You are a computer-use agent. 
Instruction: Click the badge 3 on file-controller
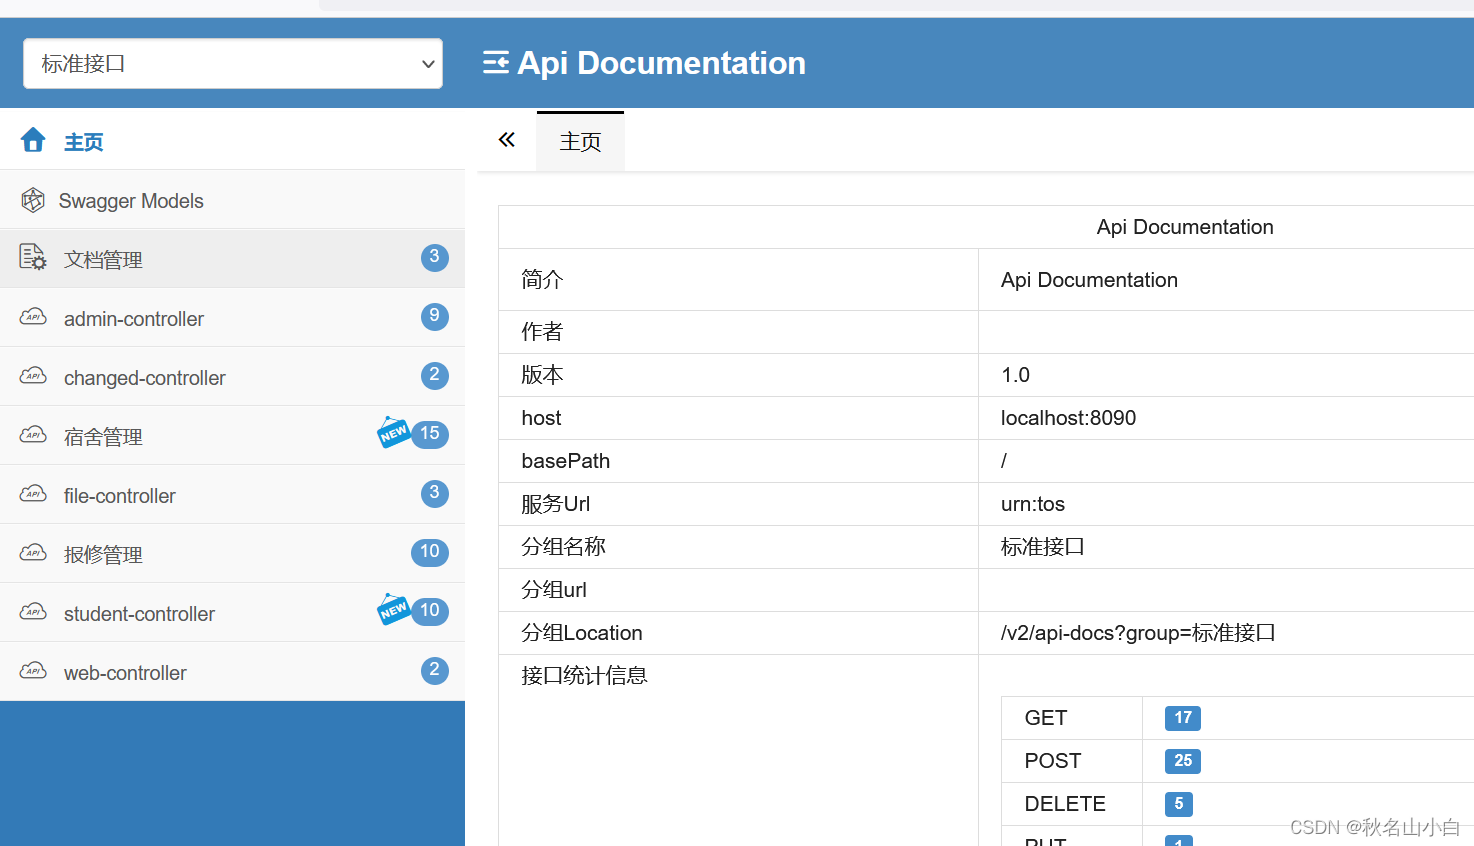434,493
